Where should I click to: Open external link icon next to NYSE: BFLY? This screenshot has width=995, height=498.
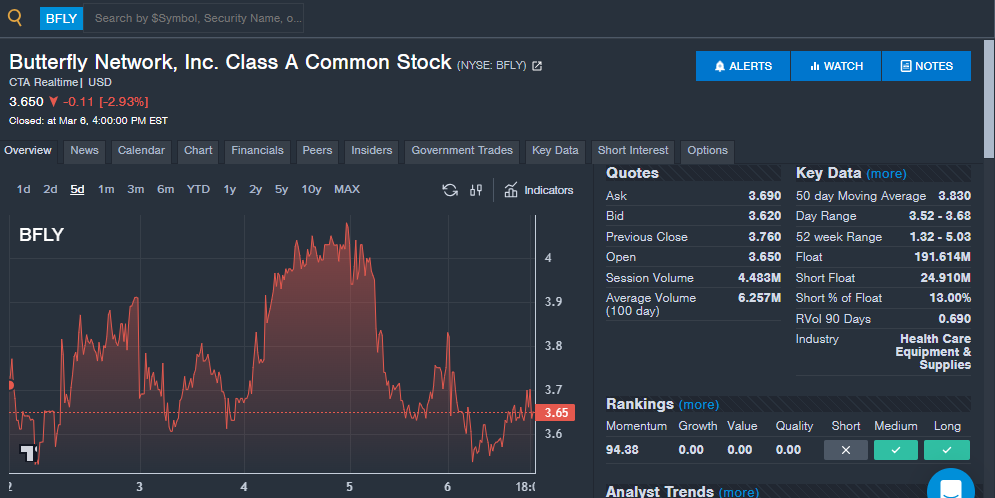click(537, 66)
